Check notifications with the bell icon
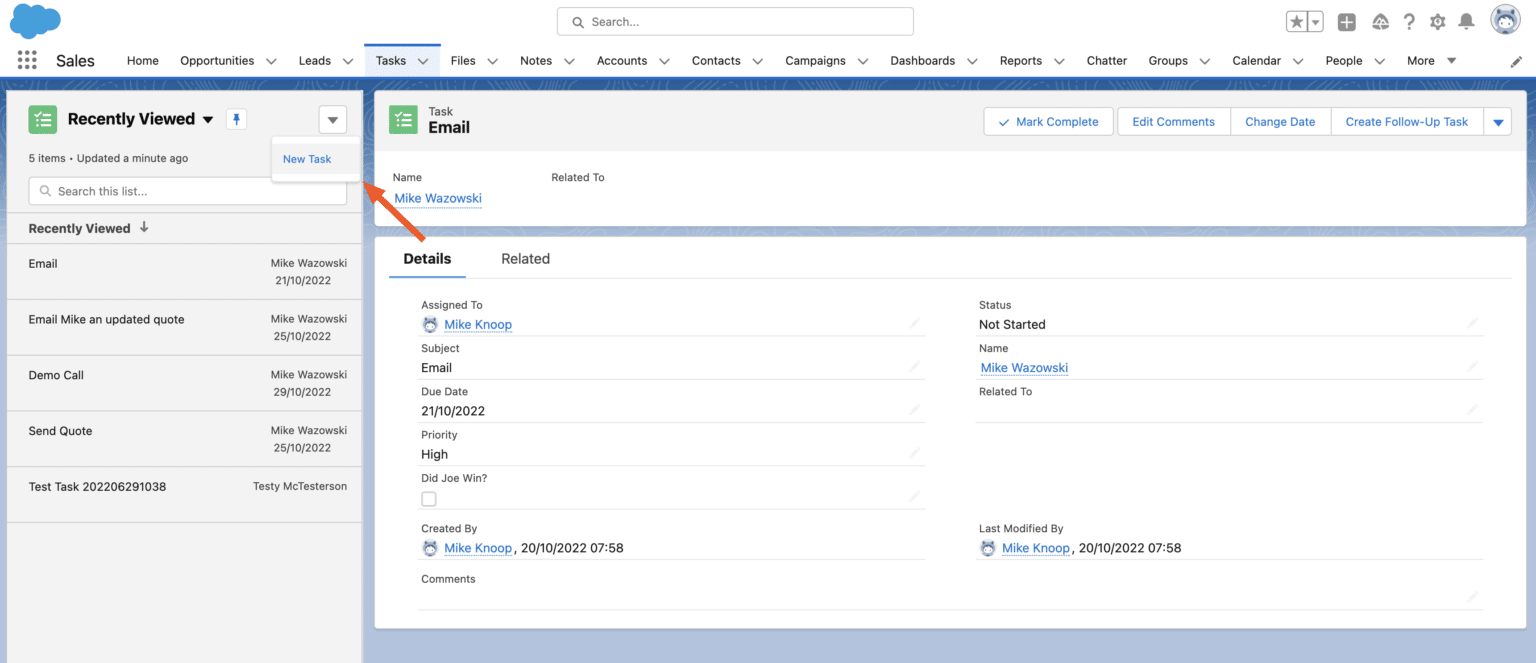Screen dimensions: 1536x663 click(1466, 20)
